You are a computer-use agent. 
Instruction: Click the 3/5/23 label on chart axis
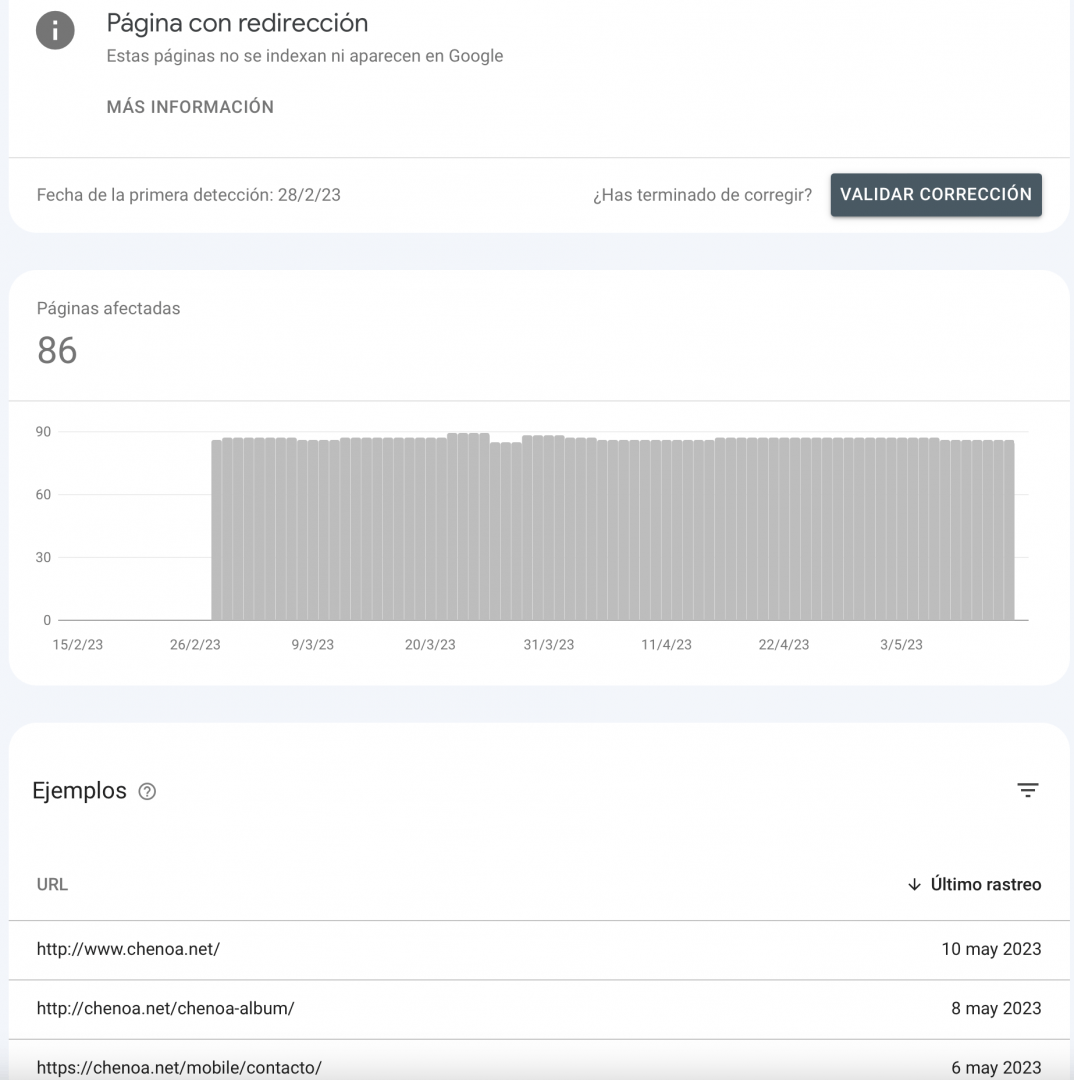pyautogui.click(x=901, y=645)
